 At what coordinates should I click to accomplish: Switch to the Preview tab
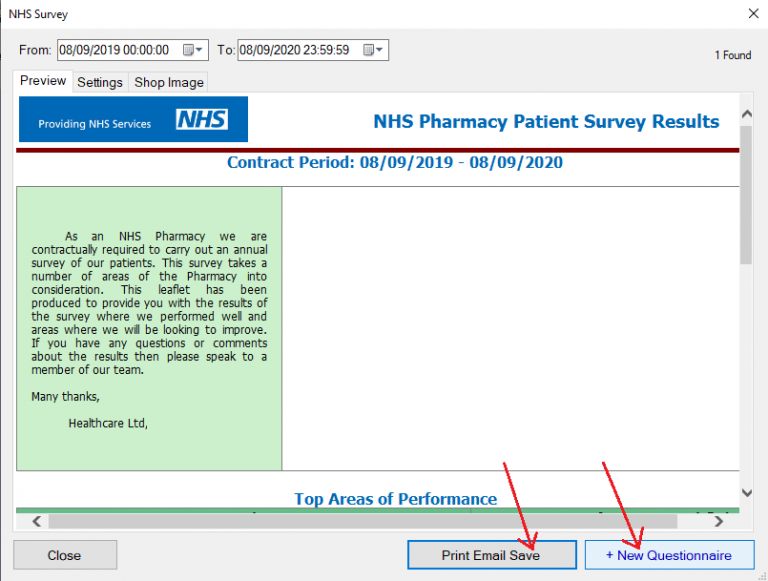pos(43,81)
